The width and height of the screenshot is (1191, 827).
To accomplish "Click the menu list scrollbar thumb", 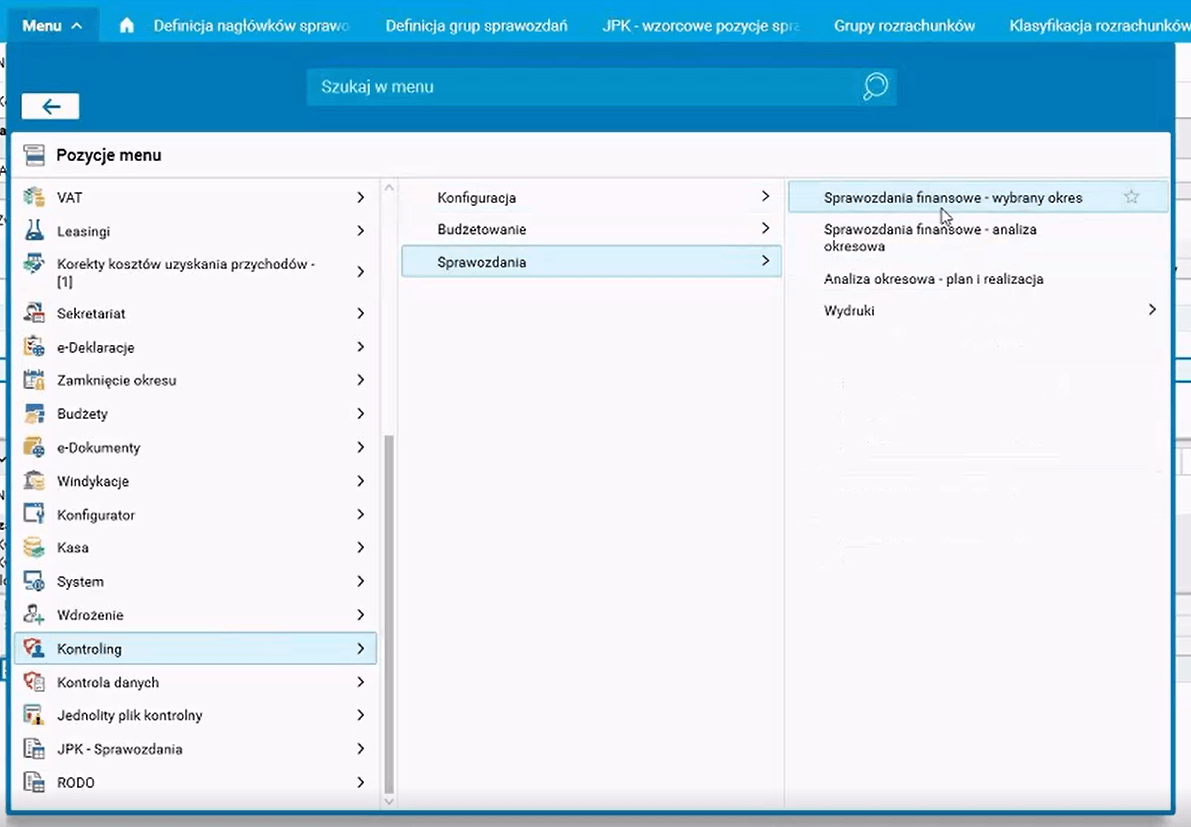I will point(389,614).
